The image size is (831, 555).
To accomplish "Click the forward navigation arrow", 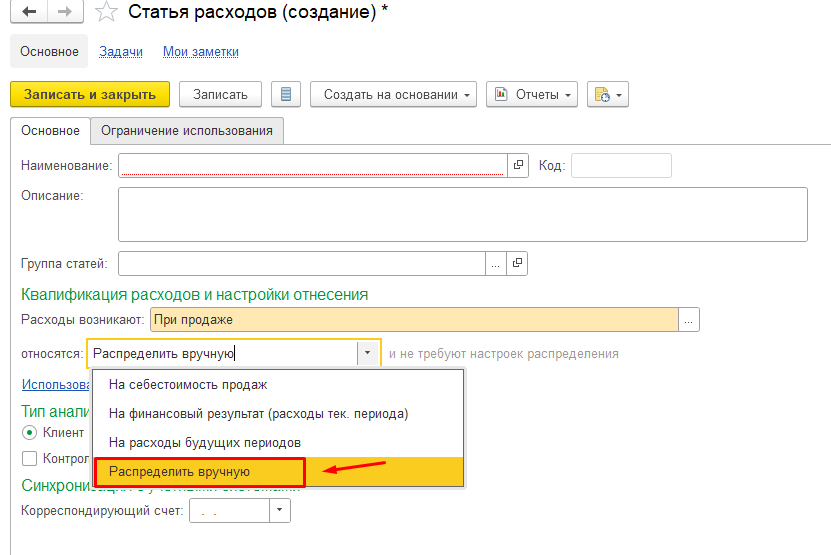I will (65, 12).
